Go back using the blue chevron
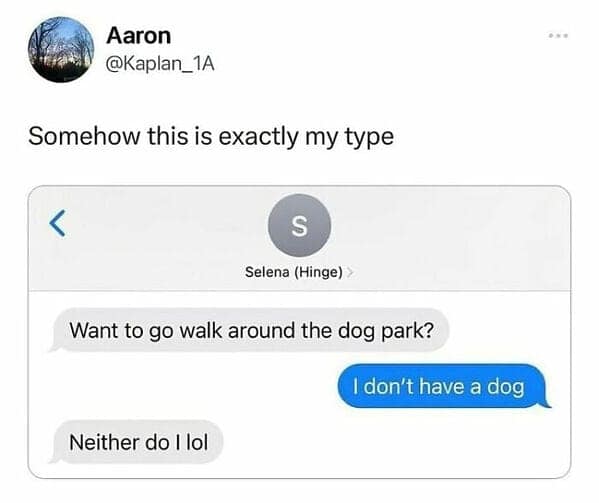The height and width of the screenshot is (503, 599). coord(58,223)
